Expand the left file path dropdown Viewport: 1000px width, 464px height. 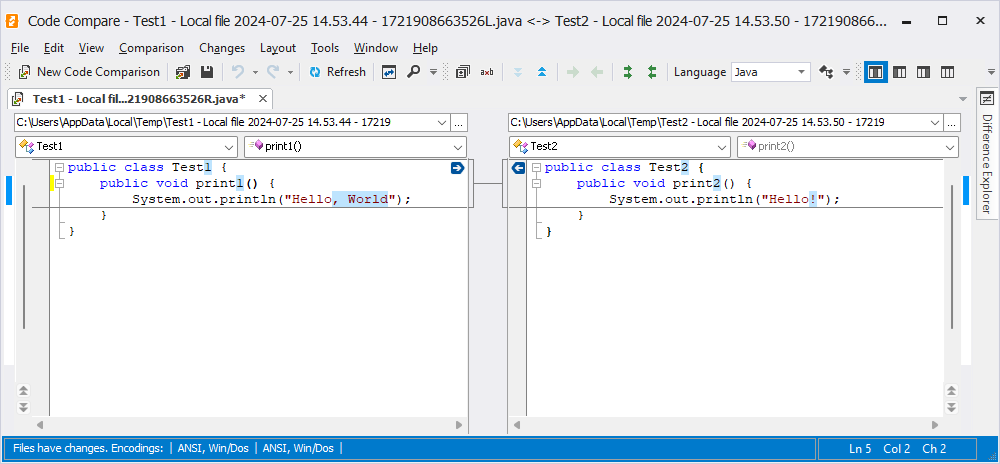pyautogui.click(x=442, y=122)
